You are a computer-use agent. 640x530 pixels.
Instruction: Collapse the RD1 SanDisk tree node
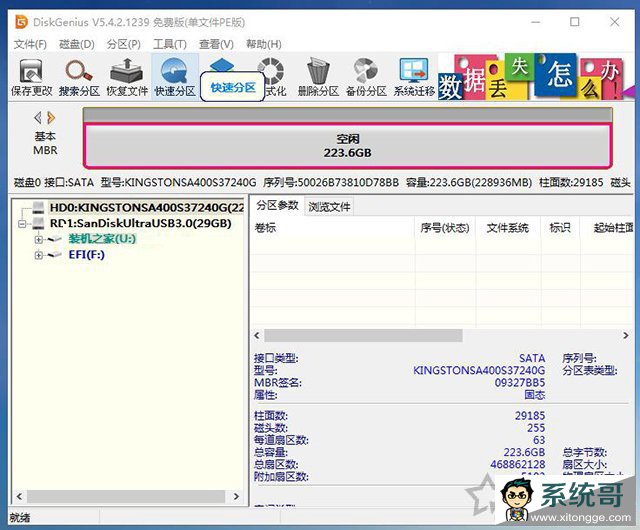point(22,224)
